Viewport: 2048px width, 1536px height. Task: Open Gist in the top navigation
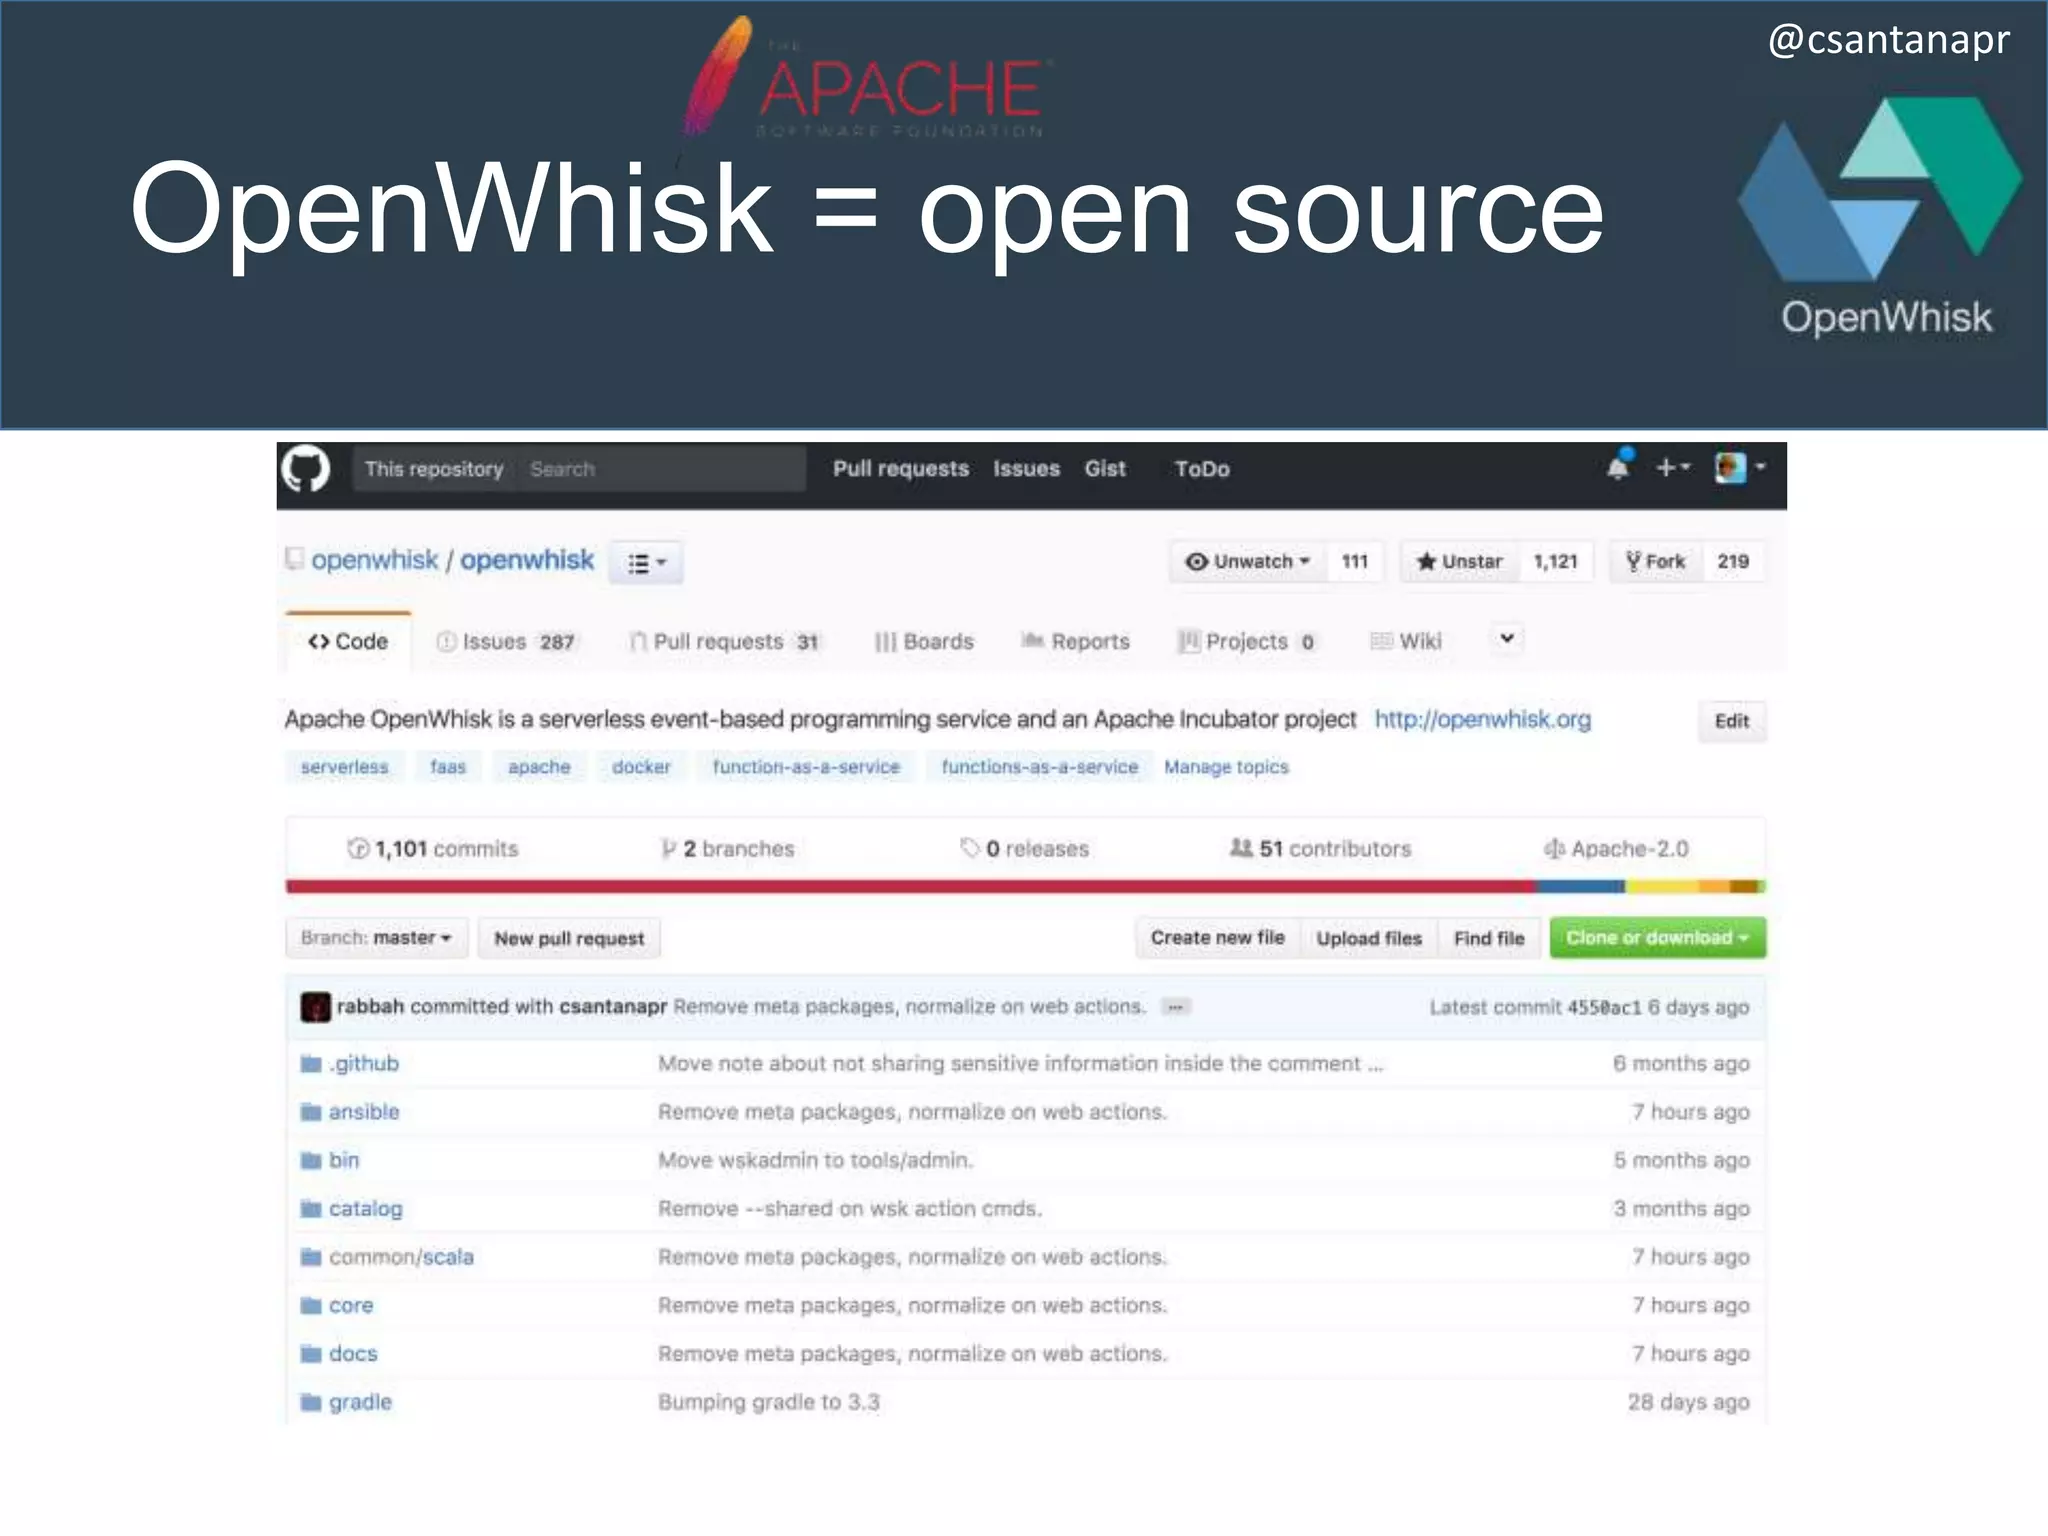coord(1105,469)
